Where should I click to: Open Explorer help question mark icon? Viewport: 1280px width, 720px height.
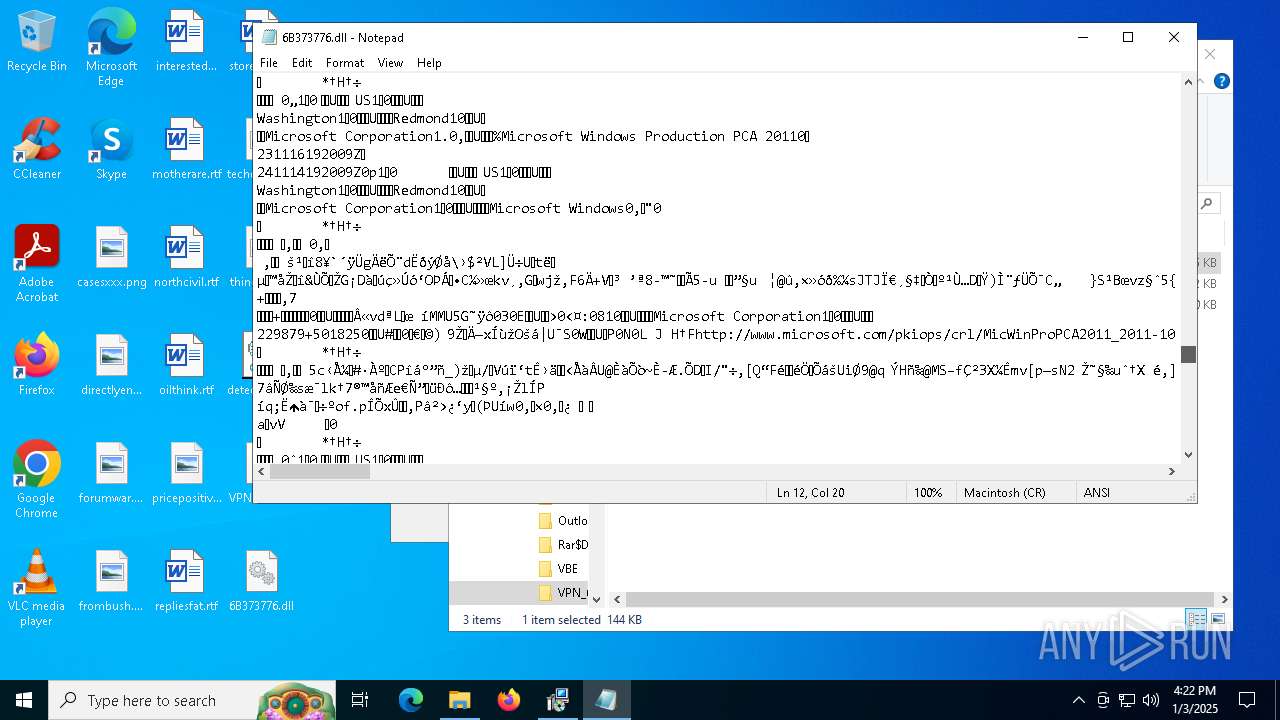tap(1221, 82)
